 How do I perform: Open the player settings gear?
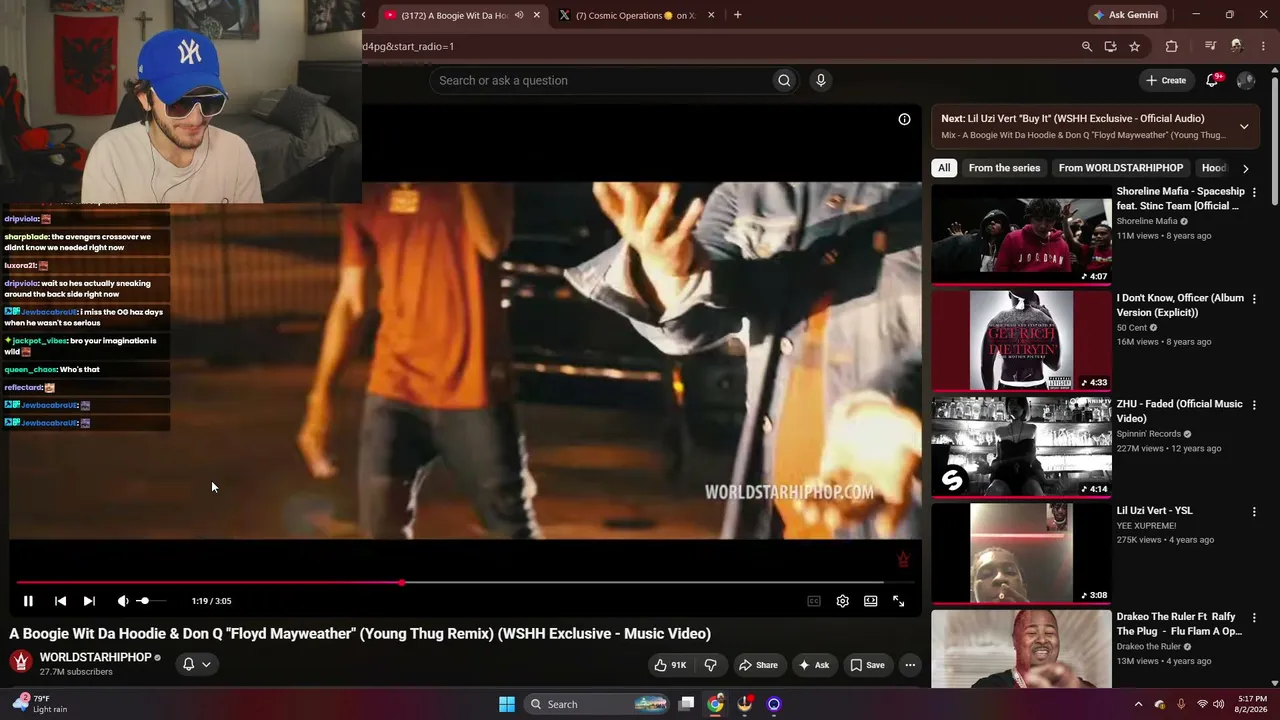point(843,601)
